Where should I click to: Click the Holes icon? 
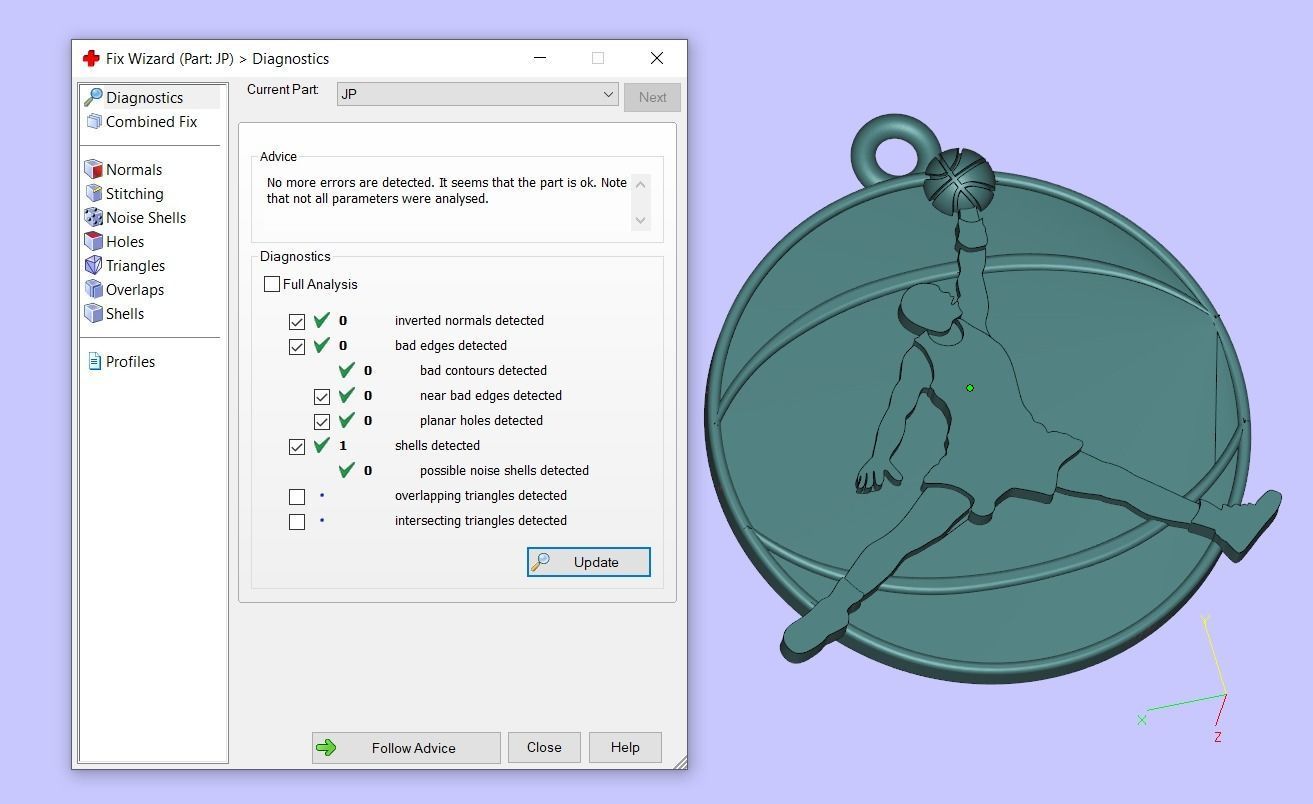click(94, 241)
